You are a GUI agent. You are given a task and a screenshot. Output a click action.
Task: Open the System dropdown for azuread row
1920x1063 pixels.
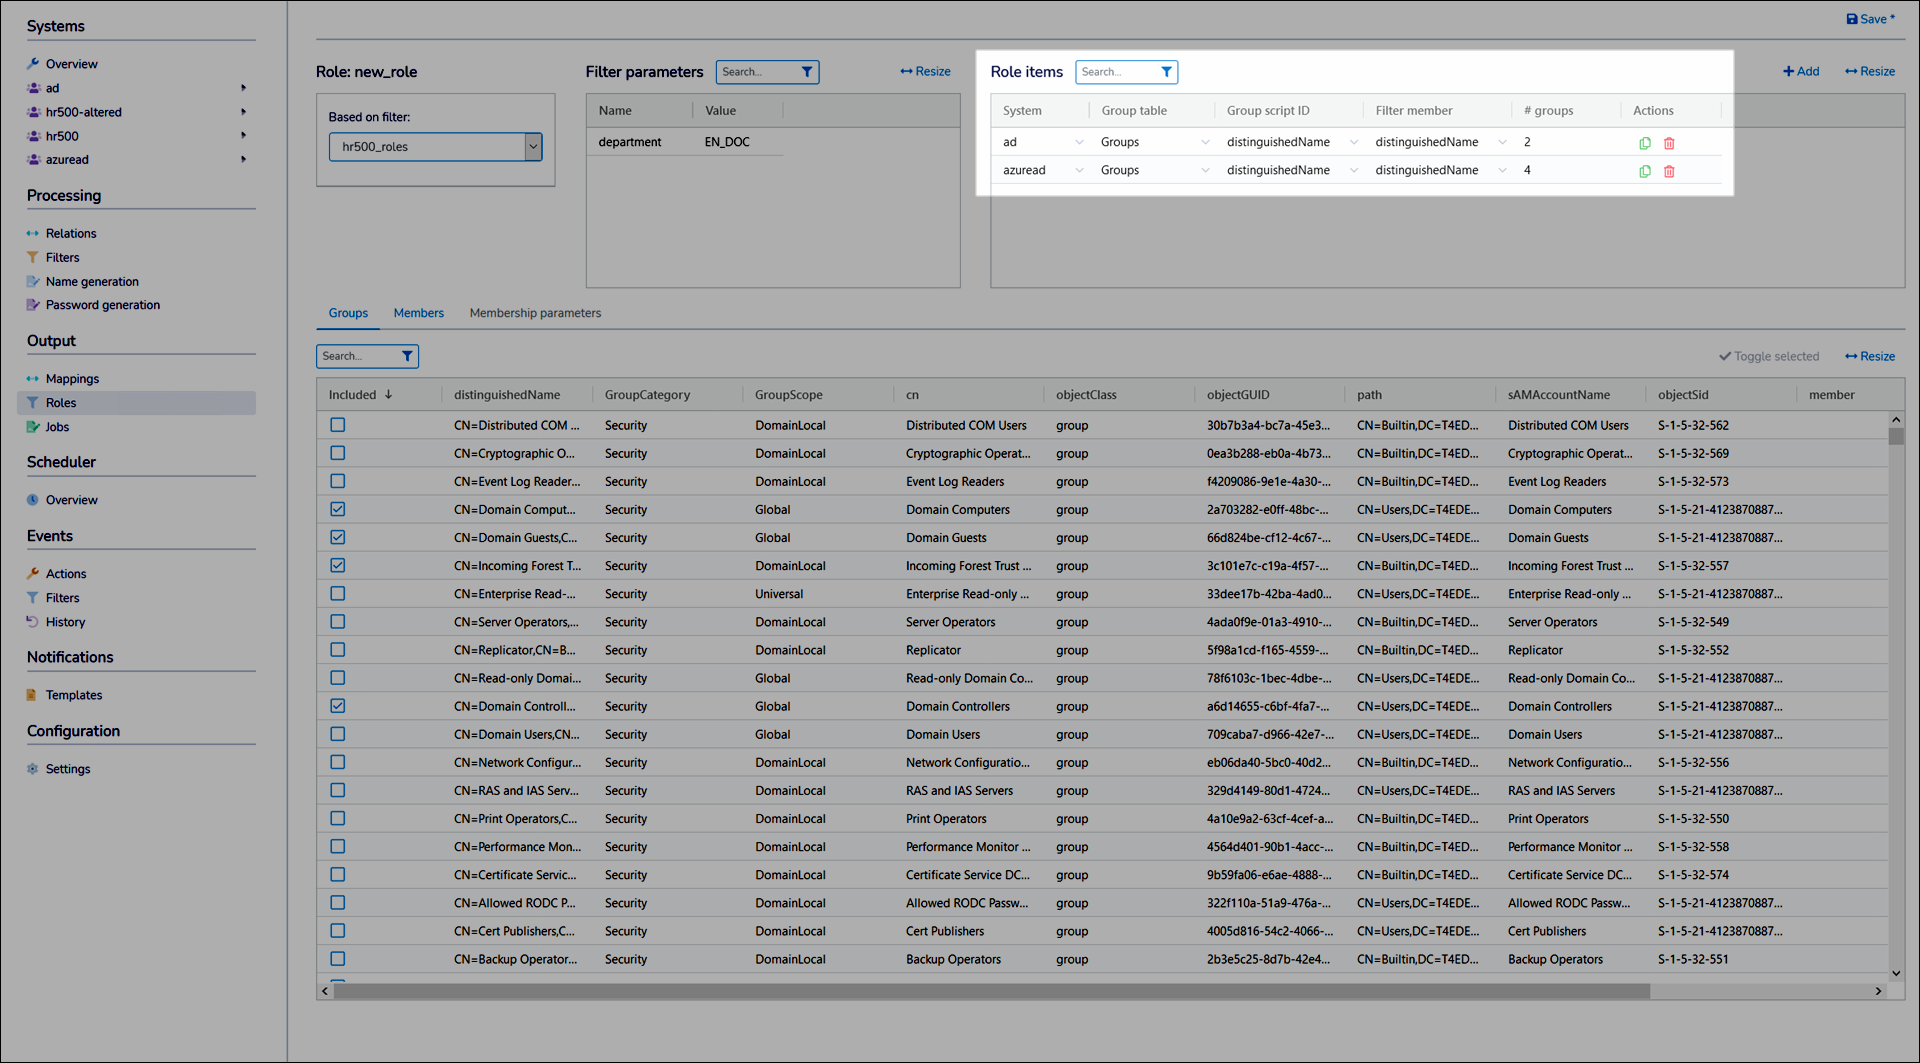[1078, 171]
